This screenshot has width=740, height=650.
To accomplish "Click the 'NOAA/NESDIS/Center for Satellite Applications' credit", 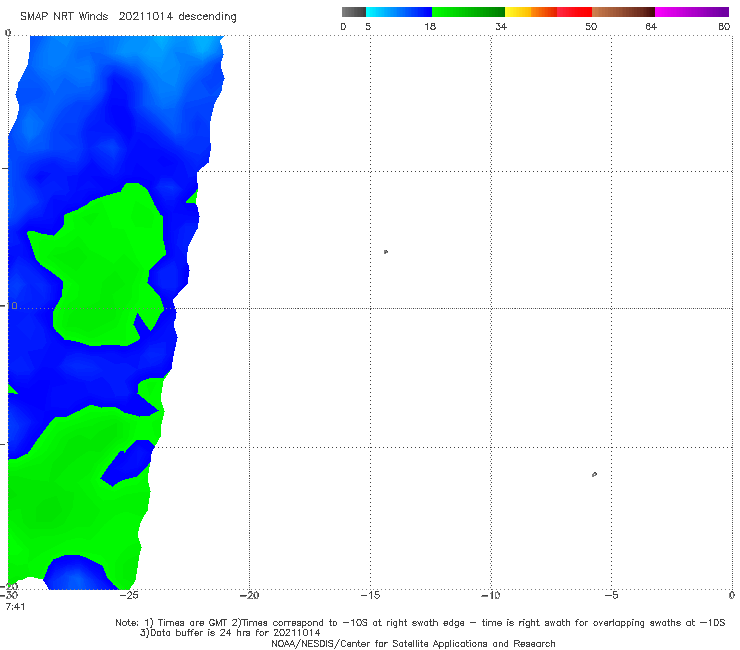I will click(x=413, y=644).
